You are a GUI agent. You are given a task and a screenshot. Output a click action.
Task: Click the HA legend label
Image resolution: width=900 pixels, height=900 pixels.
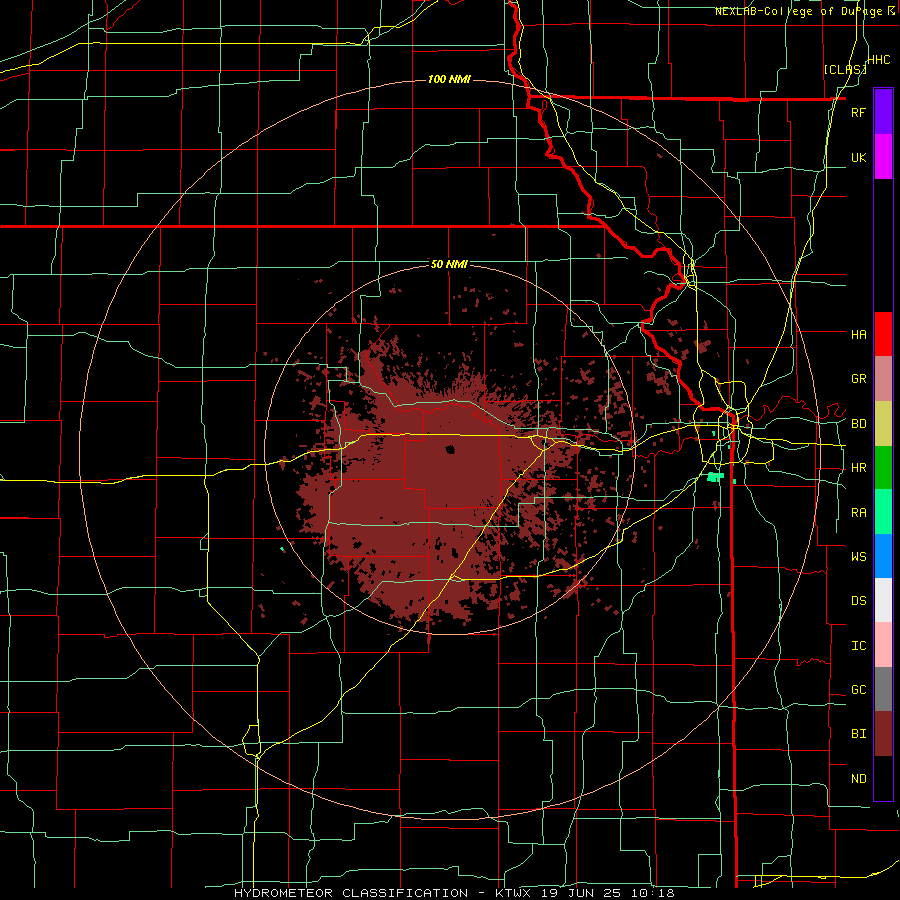click(x=858, y=335)
